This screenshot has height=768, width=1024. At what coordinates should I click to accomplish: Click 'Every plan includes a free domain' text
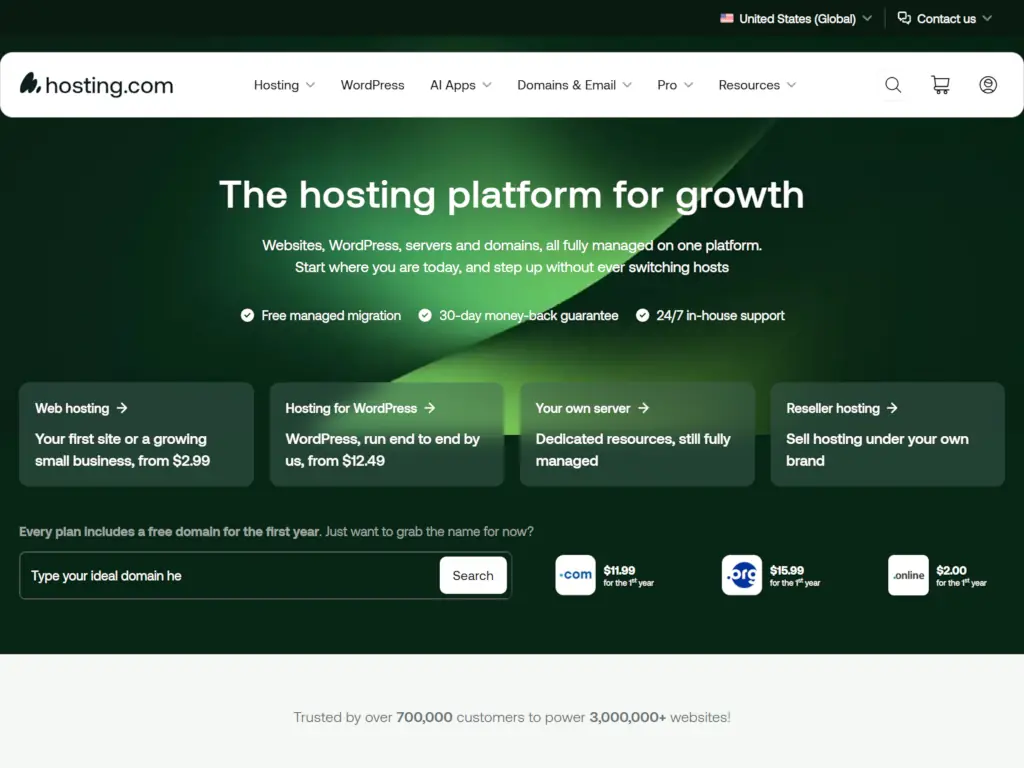170,532
